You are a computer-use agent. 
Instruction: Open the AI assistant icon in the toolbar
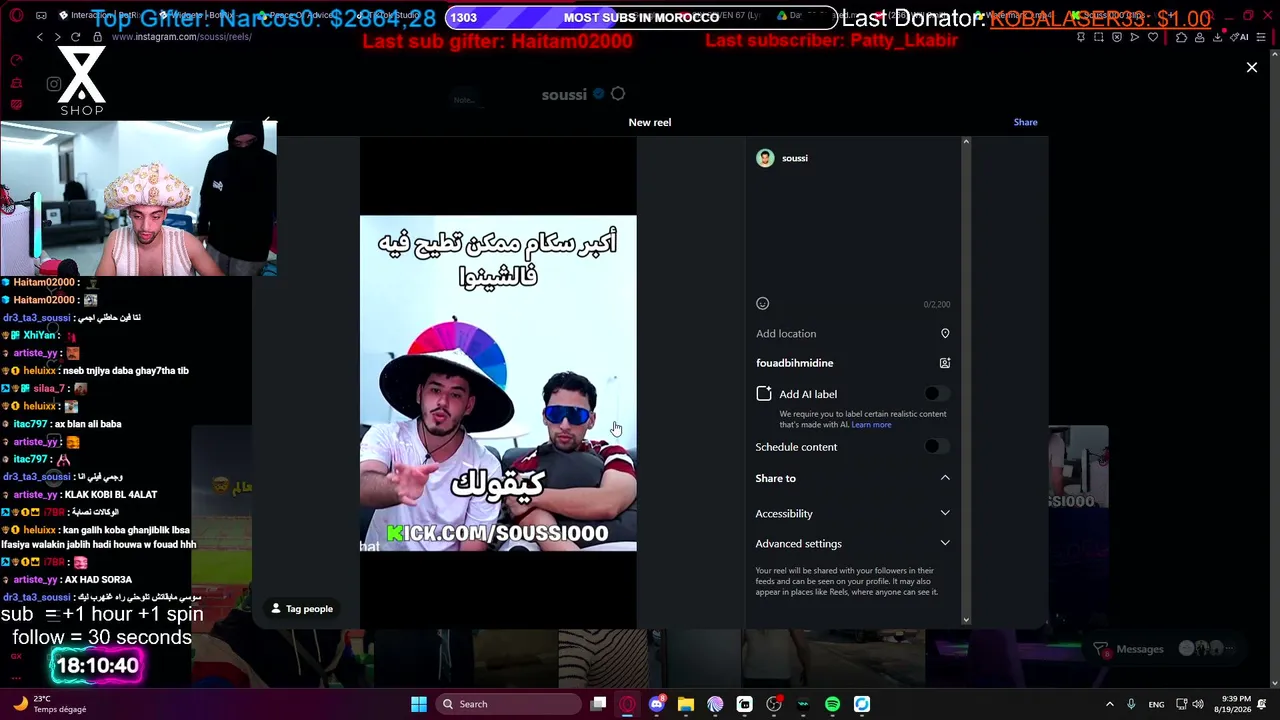pyautogui.click(x=1240, y=37)
